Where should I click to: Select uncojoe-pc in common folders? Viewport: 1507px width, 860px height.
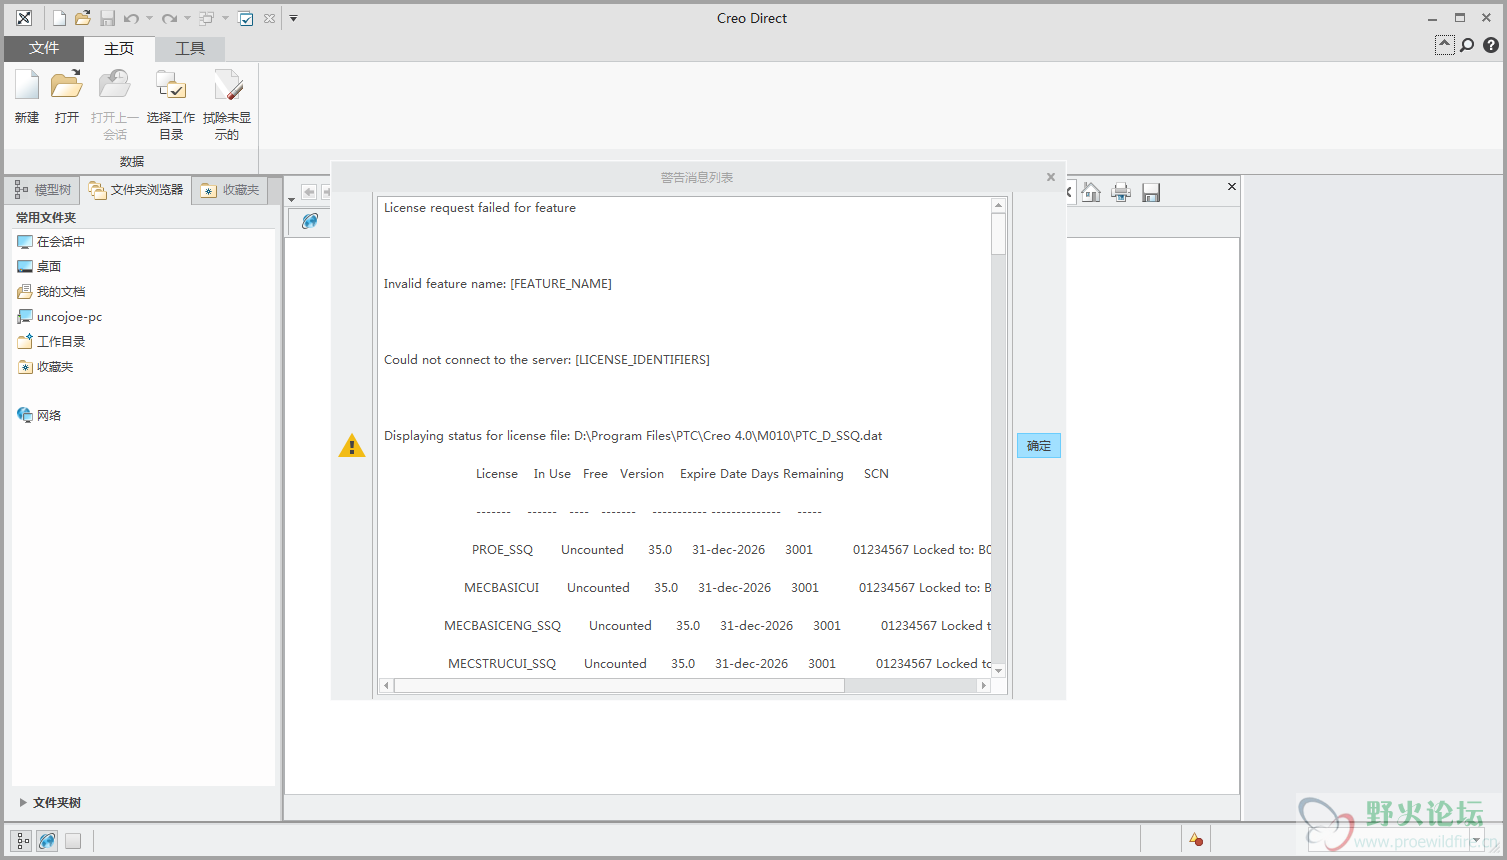pyautogui.click(x=60, y=317)
